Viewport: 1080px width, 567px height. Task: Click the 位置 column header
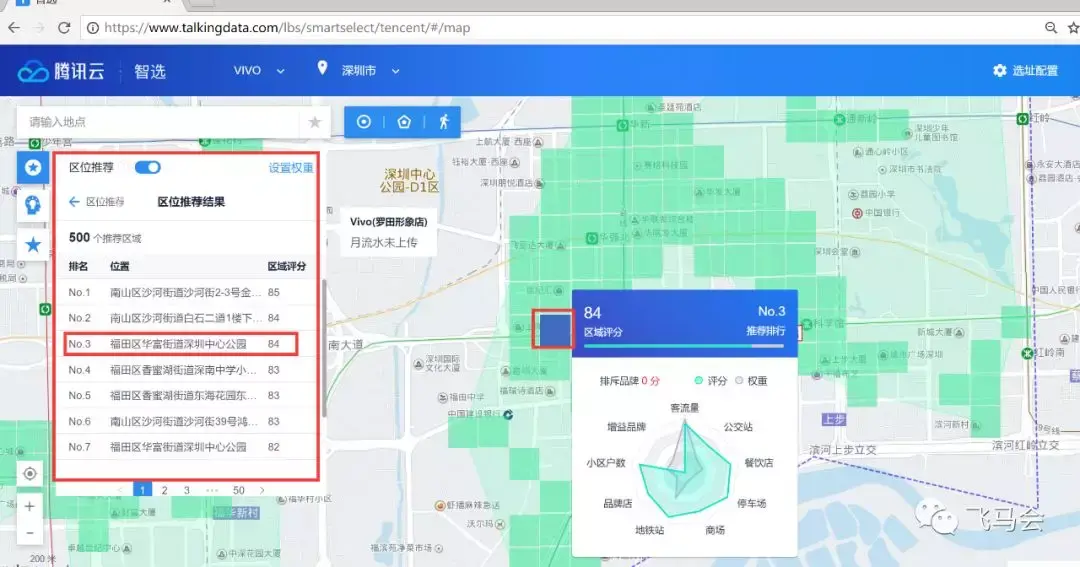119,266
